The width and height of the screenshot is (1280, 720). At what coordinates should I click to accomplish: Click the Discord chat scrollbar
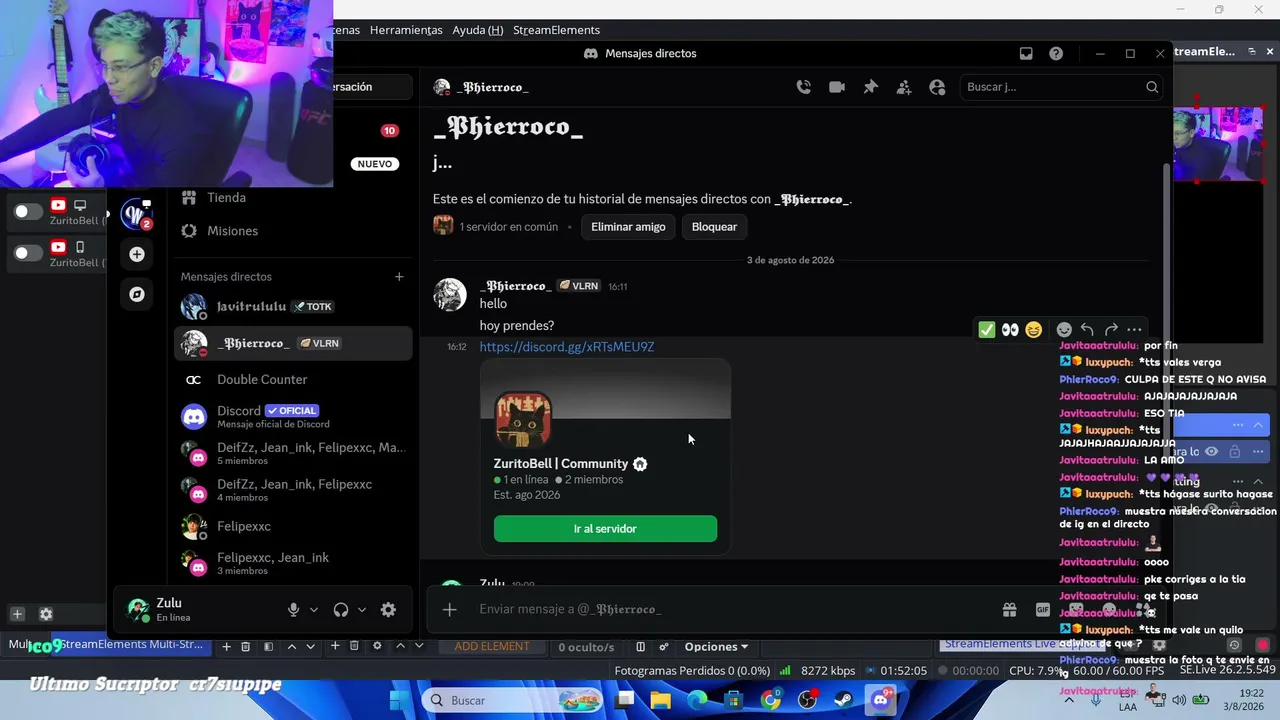(x=1165, y=300)
